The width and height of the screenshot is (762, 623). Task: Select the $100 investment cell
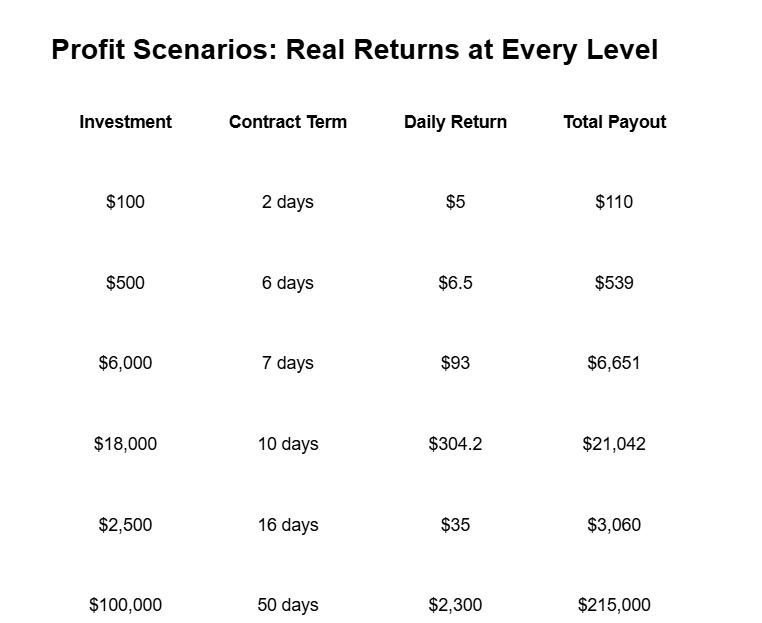[x=125, y=202]
